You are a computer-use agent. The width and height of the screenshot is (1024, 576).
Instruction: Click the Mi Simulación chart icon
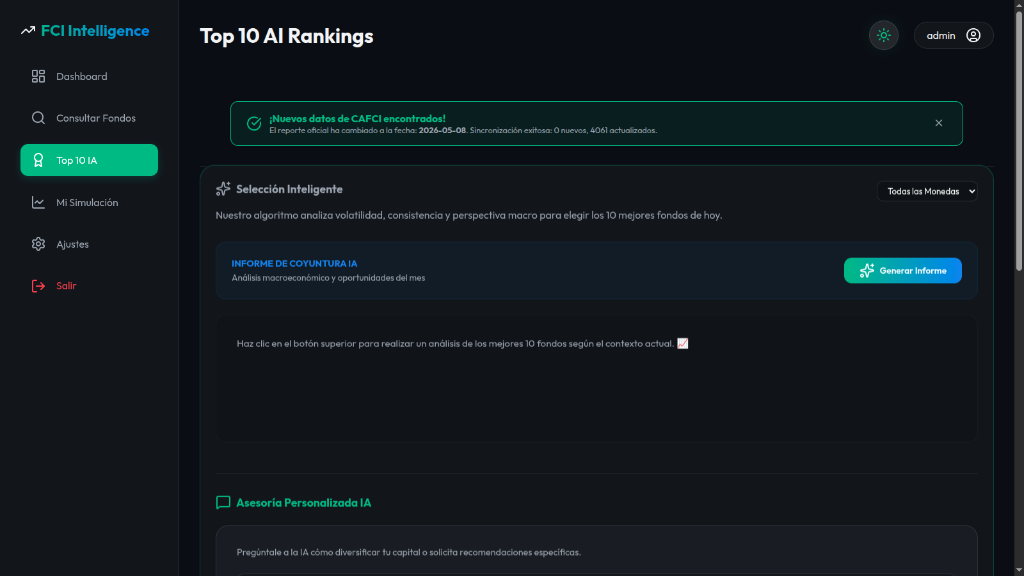tap(39, 202)
